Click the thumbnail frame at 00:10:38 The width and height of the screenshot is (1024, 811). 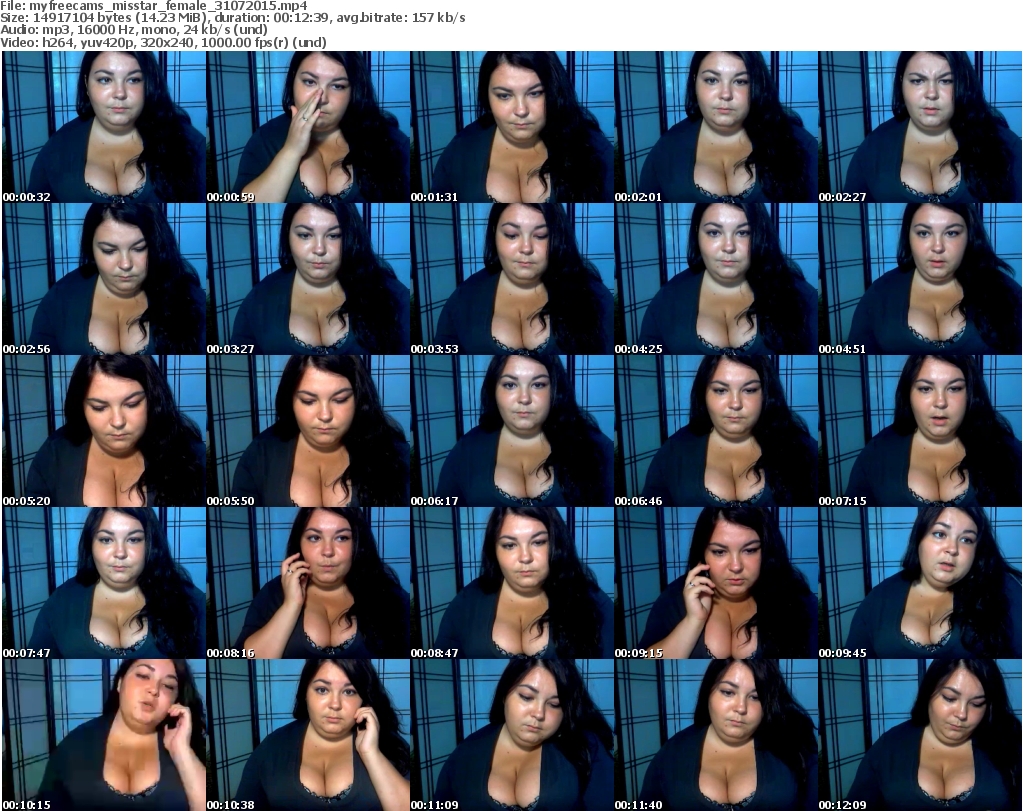click(x=308, y=735)
